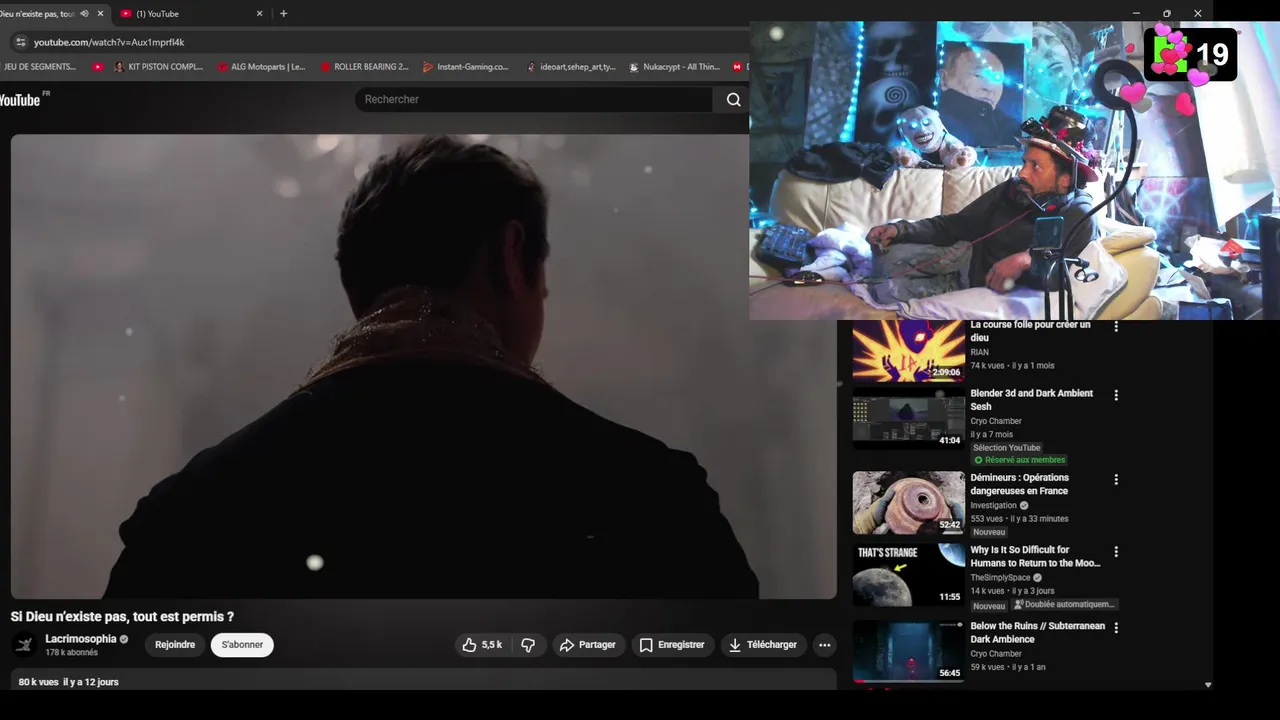Click the Partager share button
This screenshot has width=1280, height=720.
pos(588,645)
